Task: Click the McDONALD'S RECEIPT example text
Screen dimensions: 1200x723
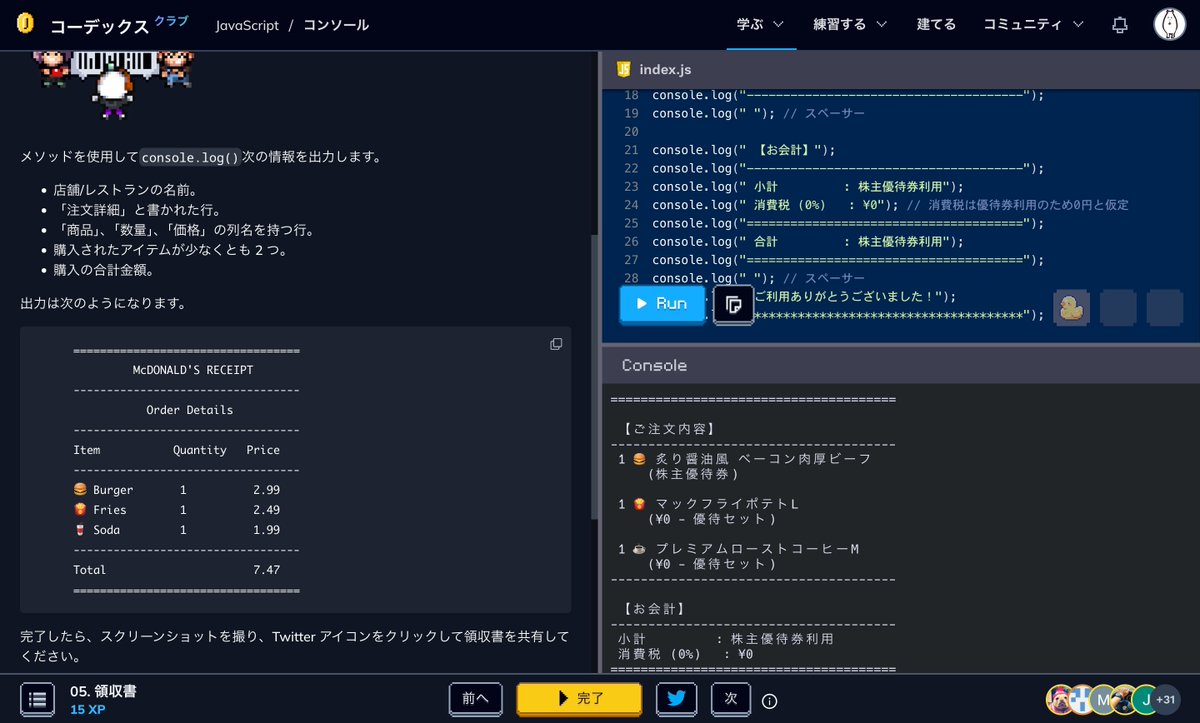Action: [193, 370]
